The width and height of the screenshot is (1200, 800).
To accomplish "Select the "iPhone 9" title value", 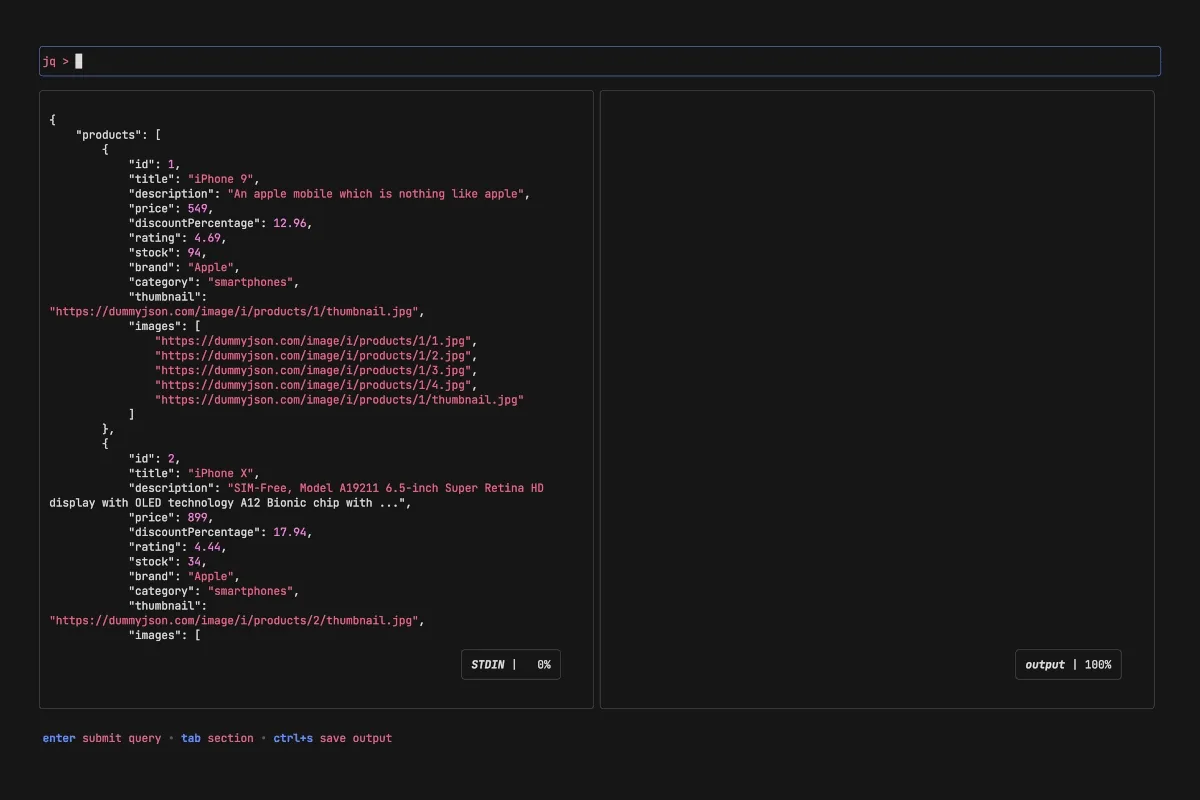I will tap(223, 179).
